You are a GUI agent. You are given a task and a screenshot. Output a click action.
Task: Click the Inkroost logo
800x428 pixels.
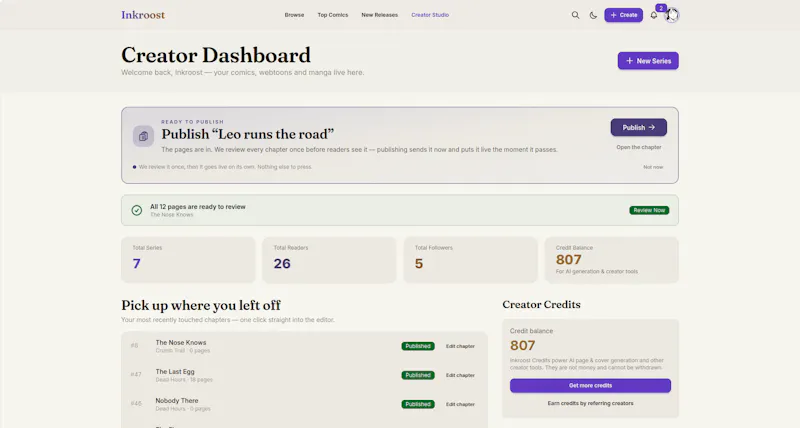point(143,15)
